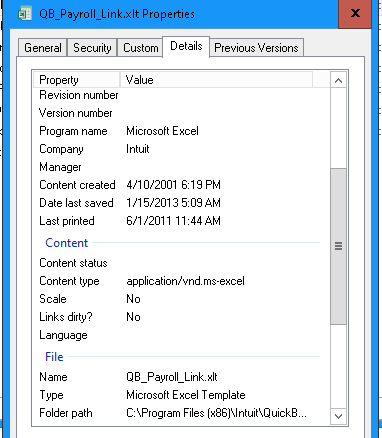The image size is (382, 438).
Task: Click the value Microsoft Excel
Action: (162, 131)
